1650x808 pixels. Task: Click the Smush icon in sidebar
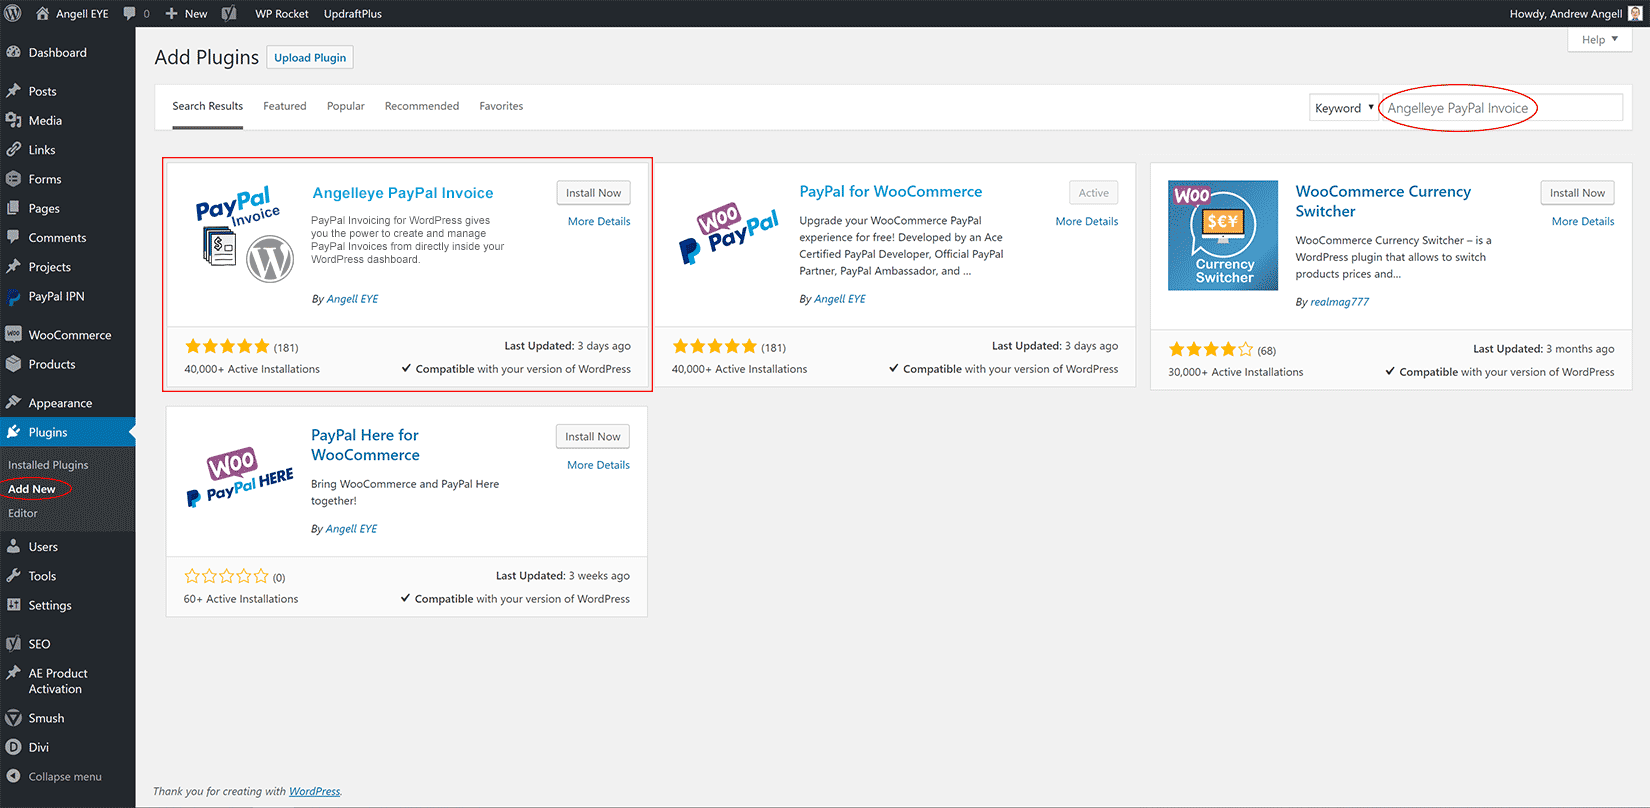(x=13, y=718)
